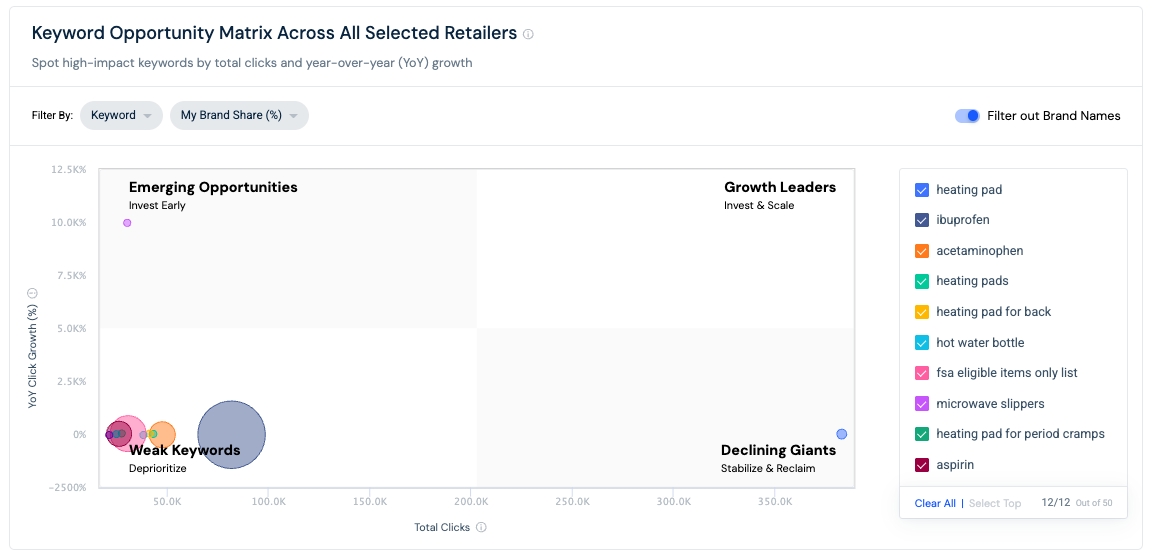Click the large ibuprofen bubble
This screenshot has width=1160, height=556.
232,435
